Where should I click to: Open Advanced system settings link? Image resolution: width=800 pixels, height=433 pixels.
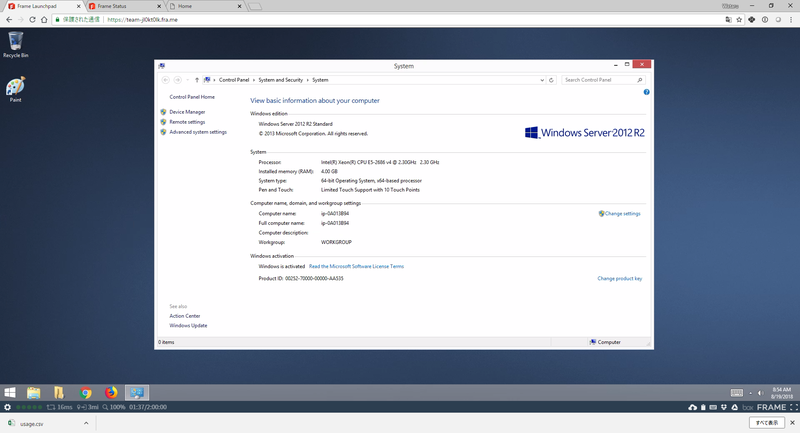tap(198, 132)
